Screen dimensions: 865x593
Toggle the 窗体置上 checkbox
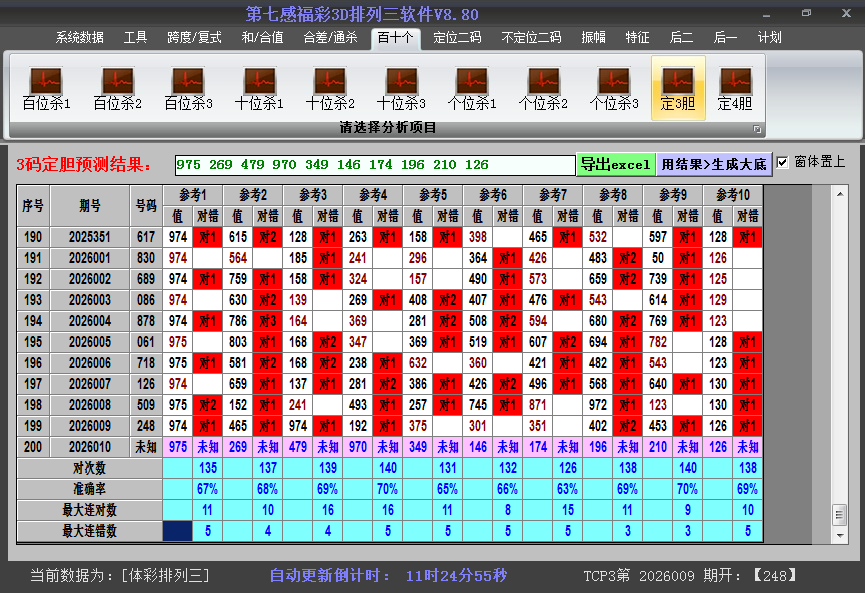tap(783, 162)
